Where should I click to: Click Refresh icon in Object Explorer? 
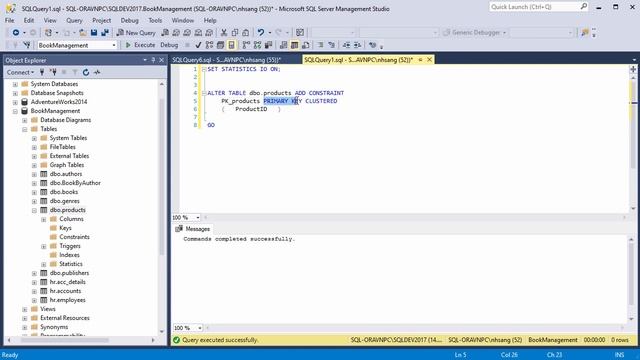(86, 72)
